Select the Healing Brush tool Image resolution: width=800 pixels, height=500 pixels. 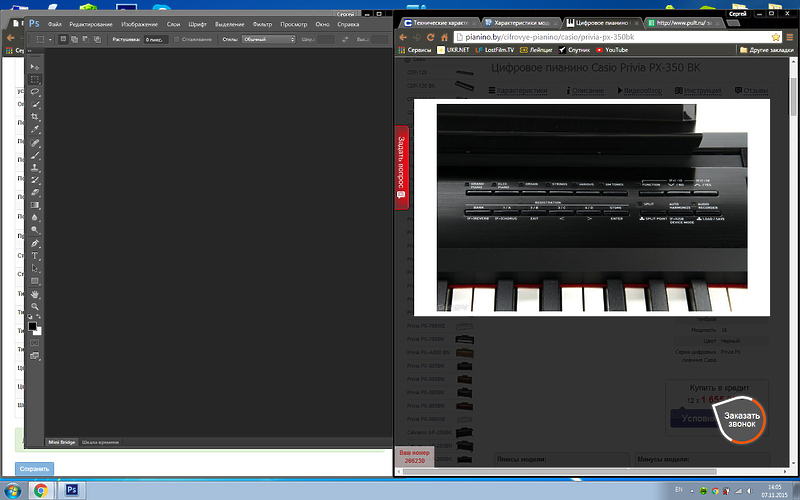35,143
